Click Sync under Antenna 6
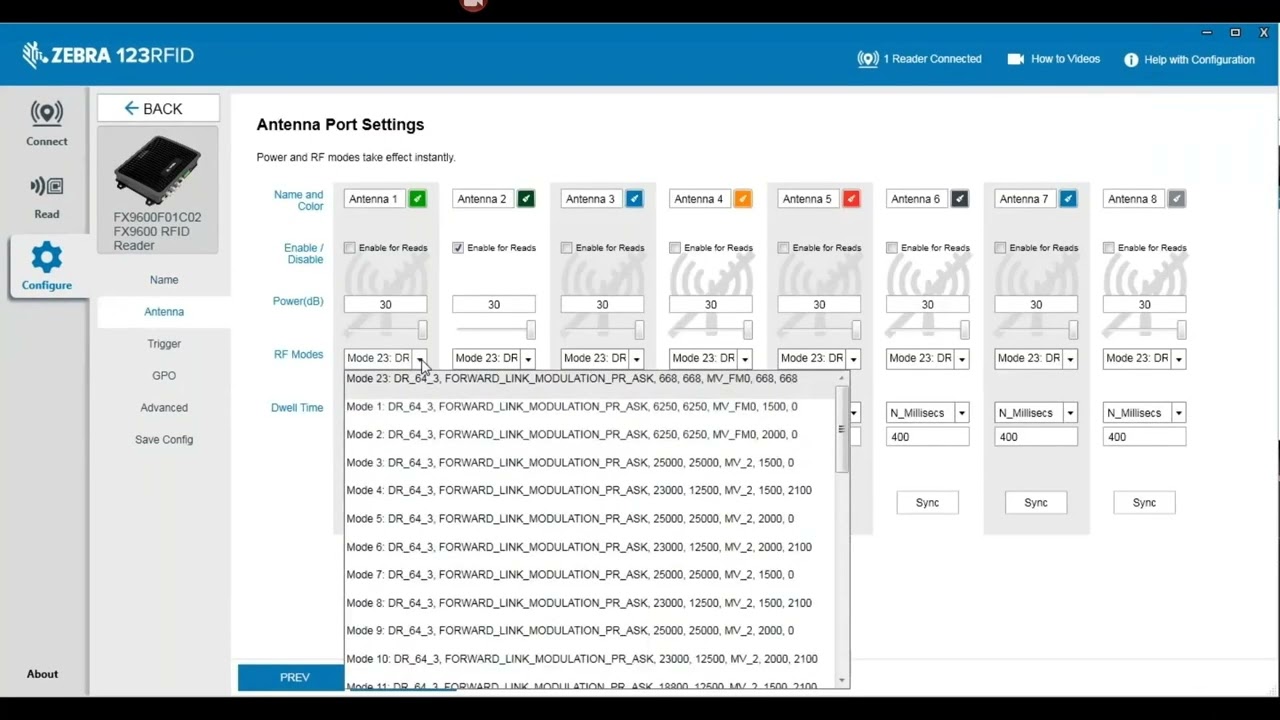The image size is (1280, 720). (x=927, y=503)
